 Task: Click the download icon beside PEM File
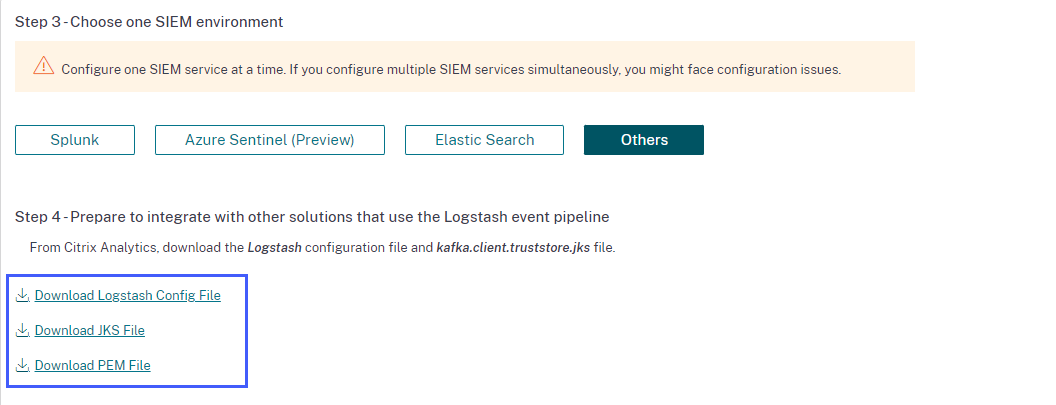(x=22, y=365)
